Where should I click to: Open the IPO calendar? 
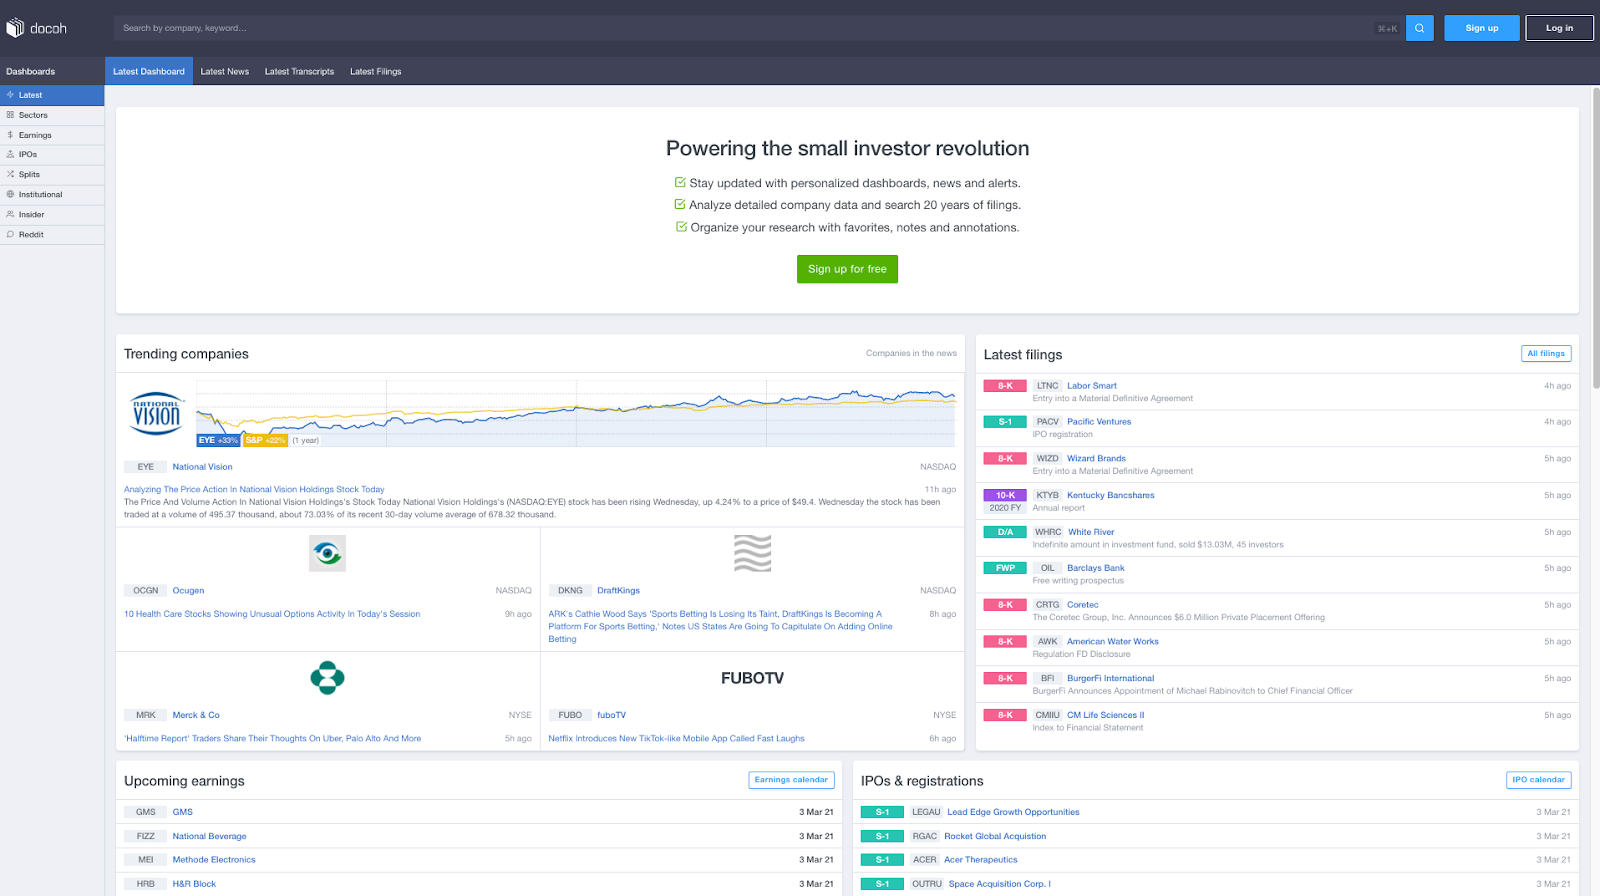pos(1538,780)
